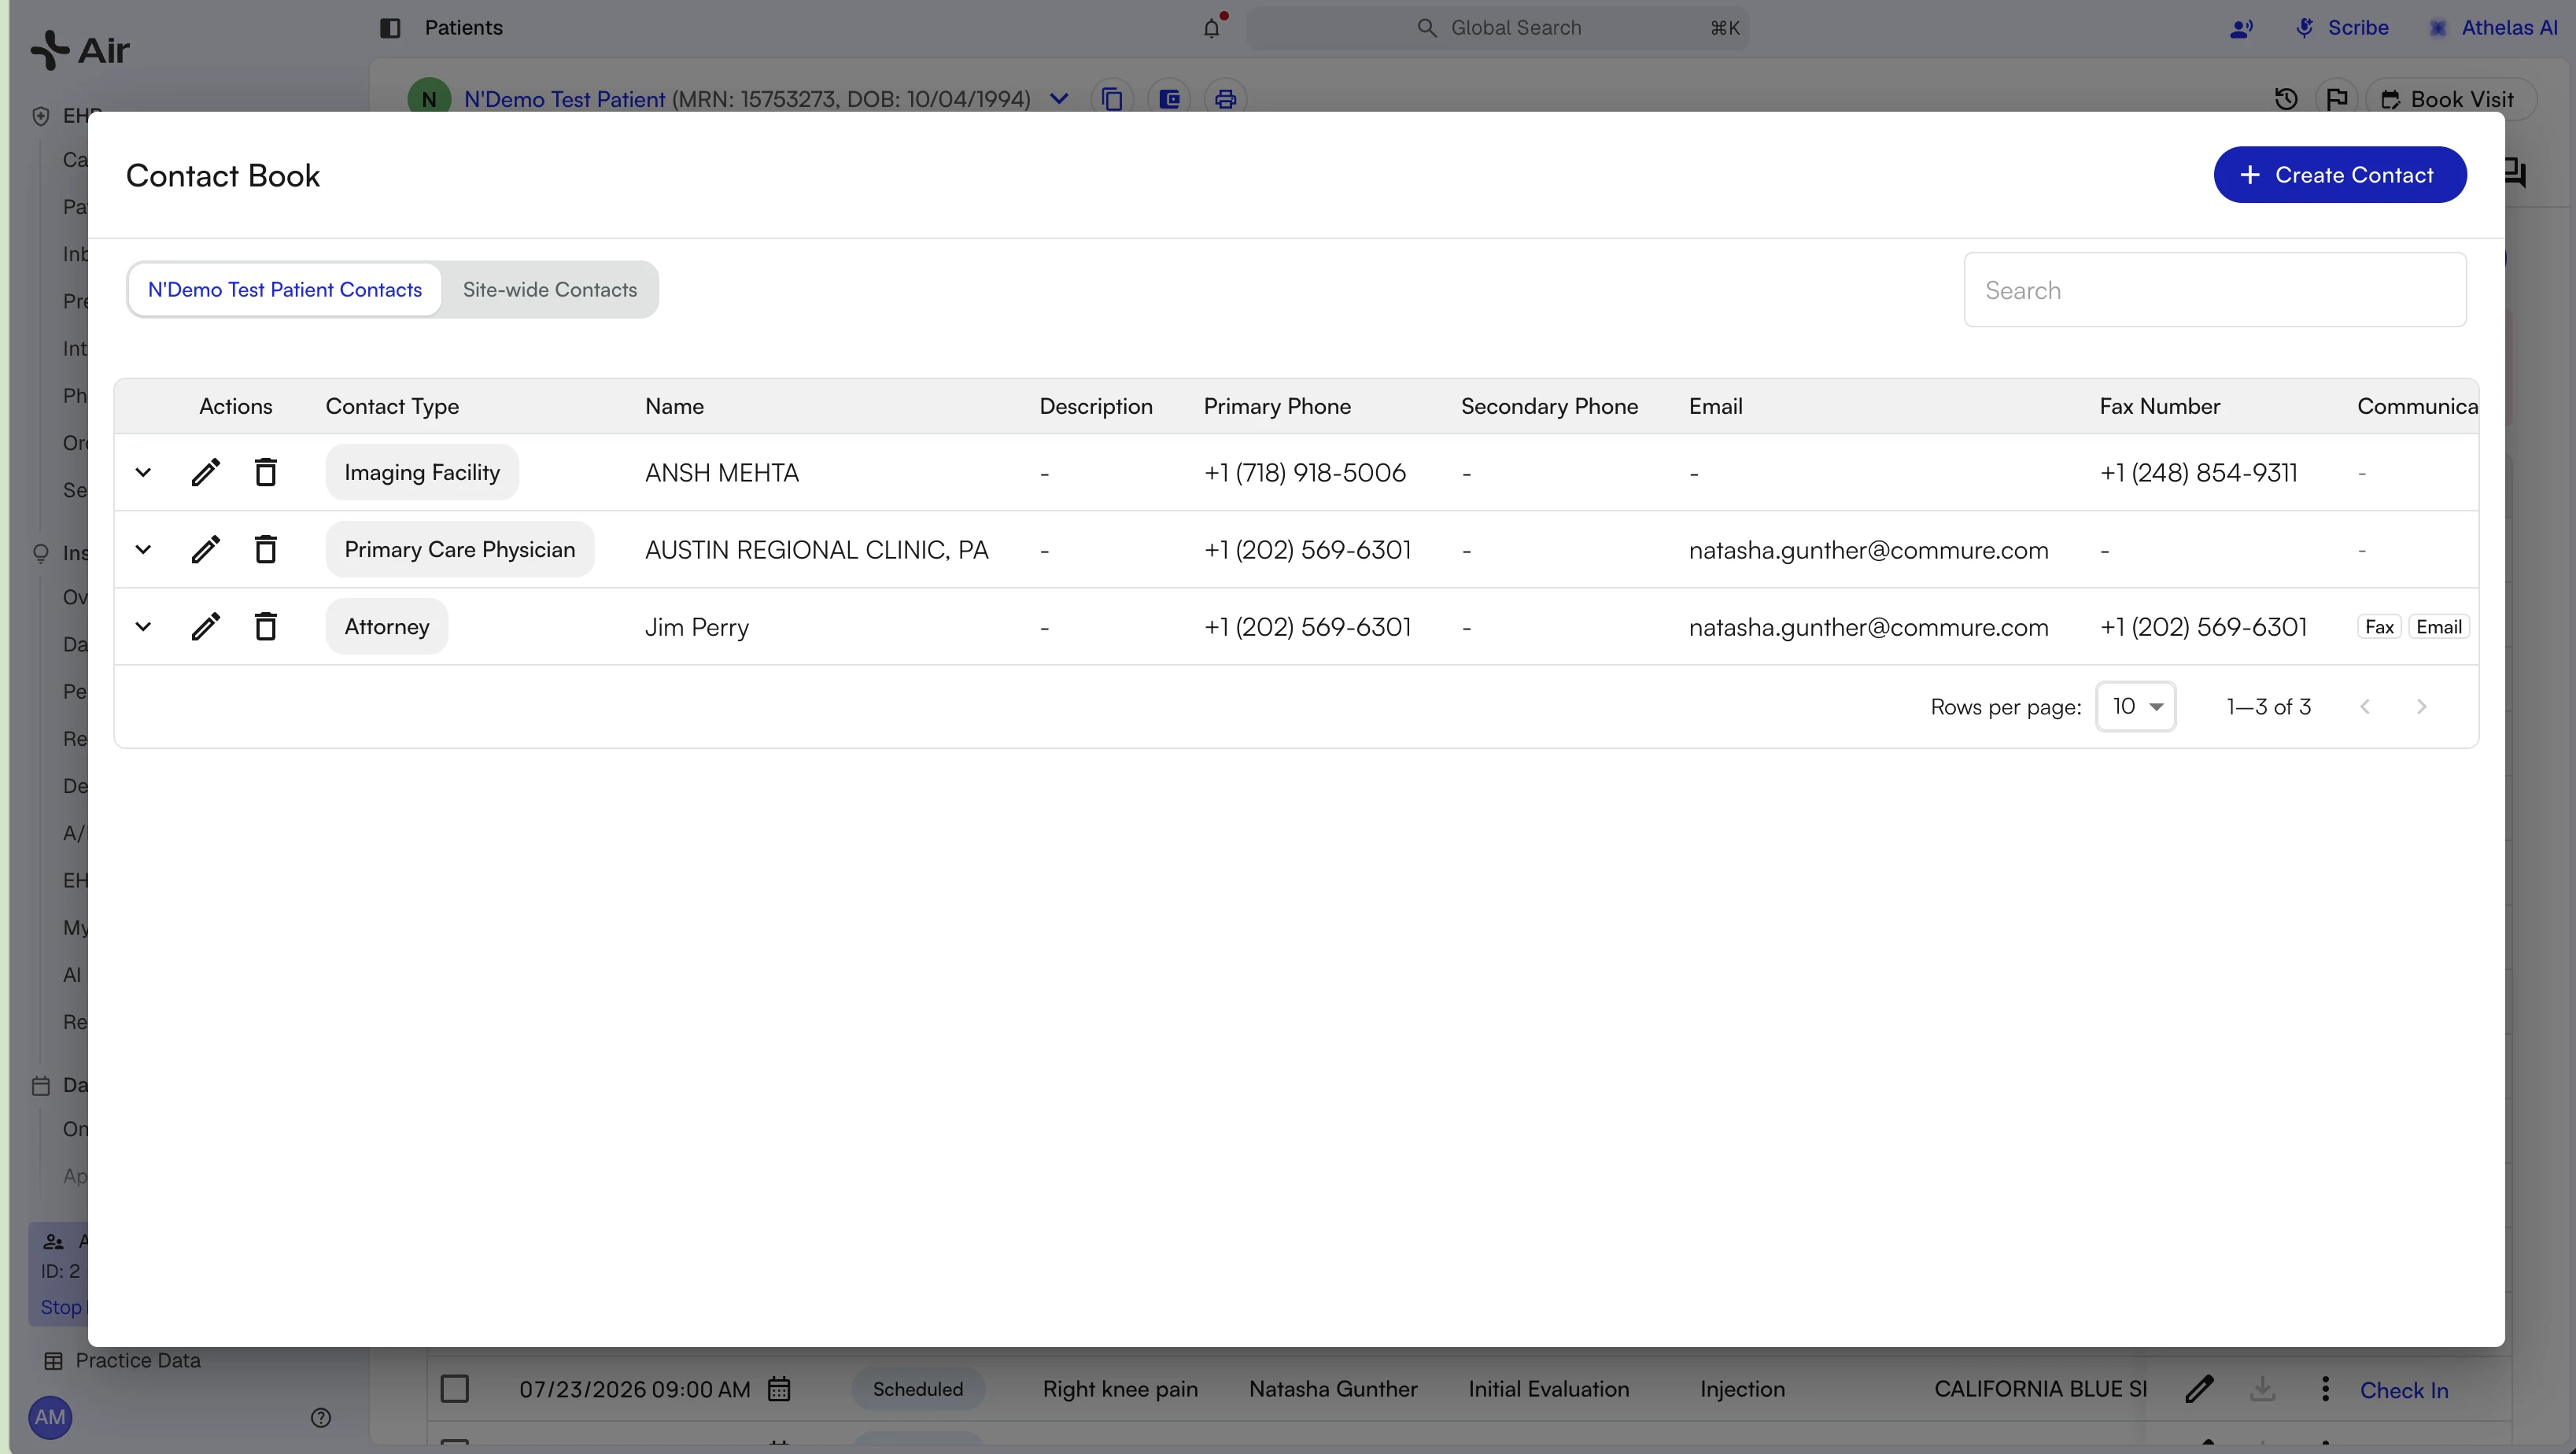The width and height of the screenshot is (2576, 1454).
Task: Open the Rows per page dropdown
Action: coord(2136,706)
